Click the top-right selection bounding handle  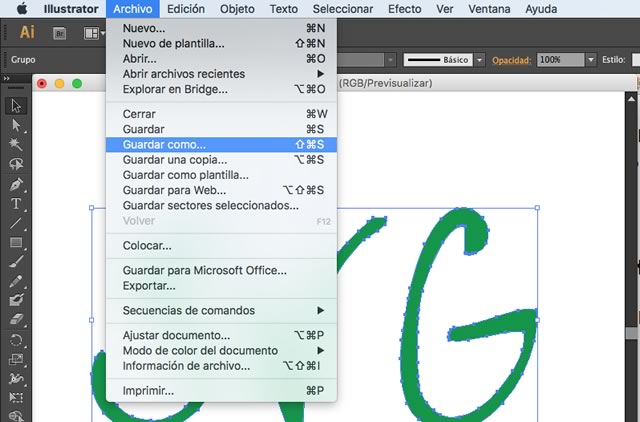(x=537, y=208)
